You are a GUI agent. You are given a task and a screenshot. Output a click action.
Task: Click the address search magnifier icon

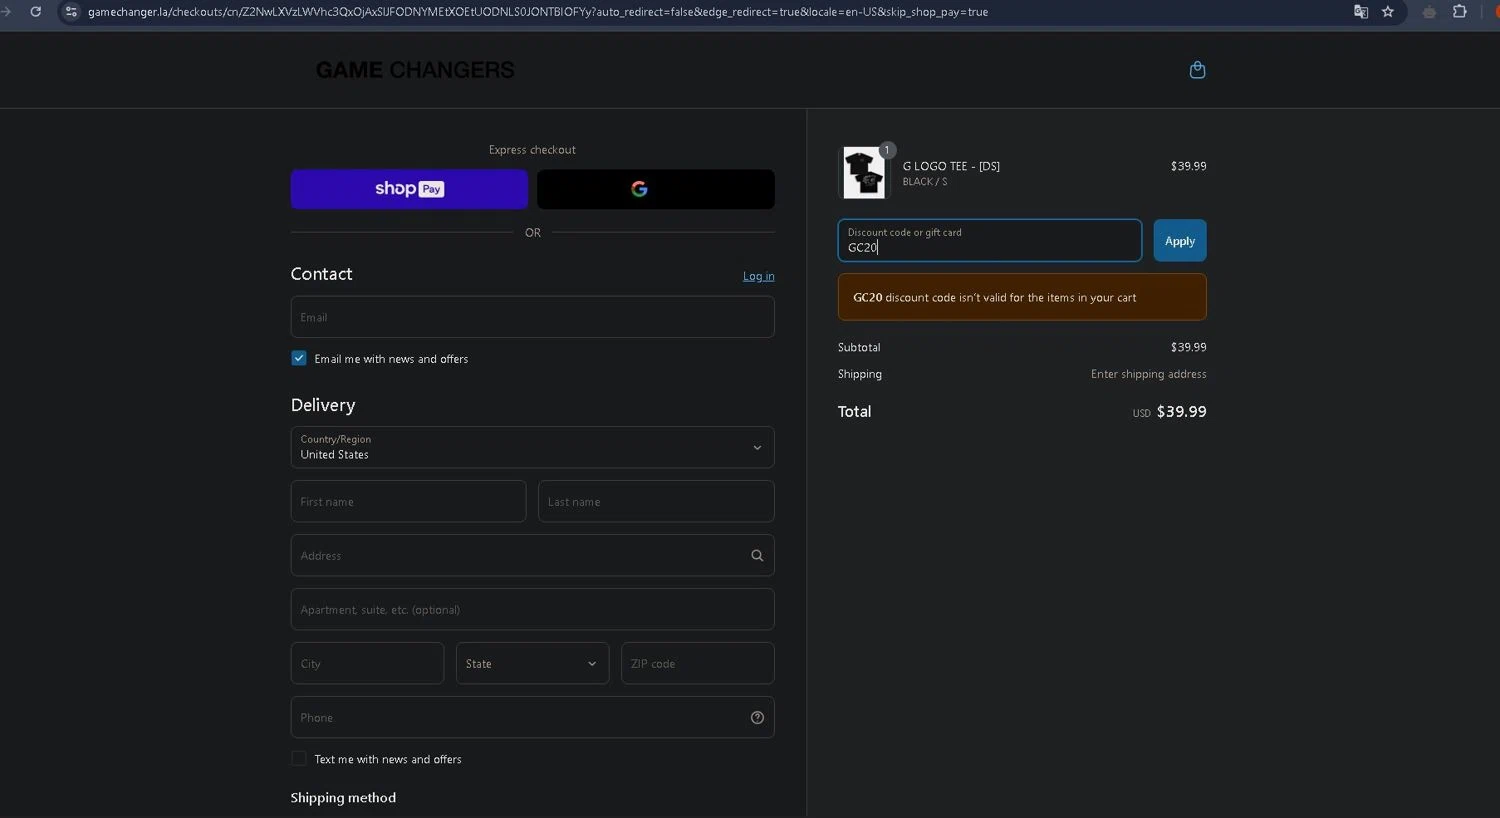click(757, 556)
